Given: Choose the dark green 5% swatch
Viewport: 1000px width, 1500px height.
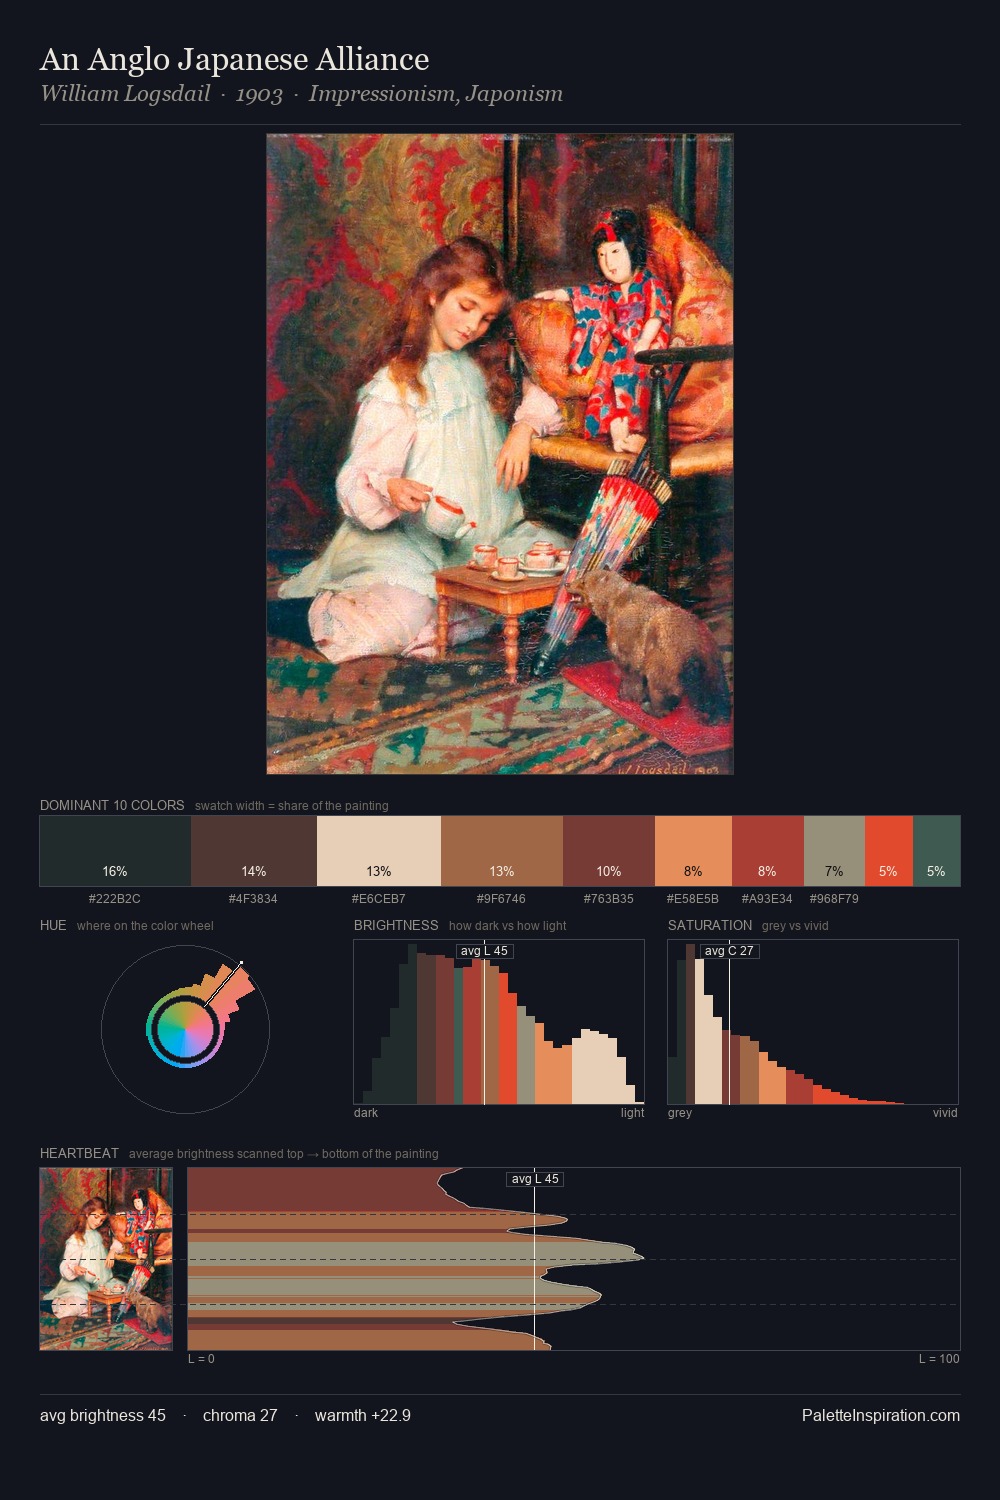Looking at the screenshot, I should (936, 851).
